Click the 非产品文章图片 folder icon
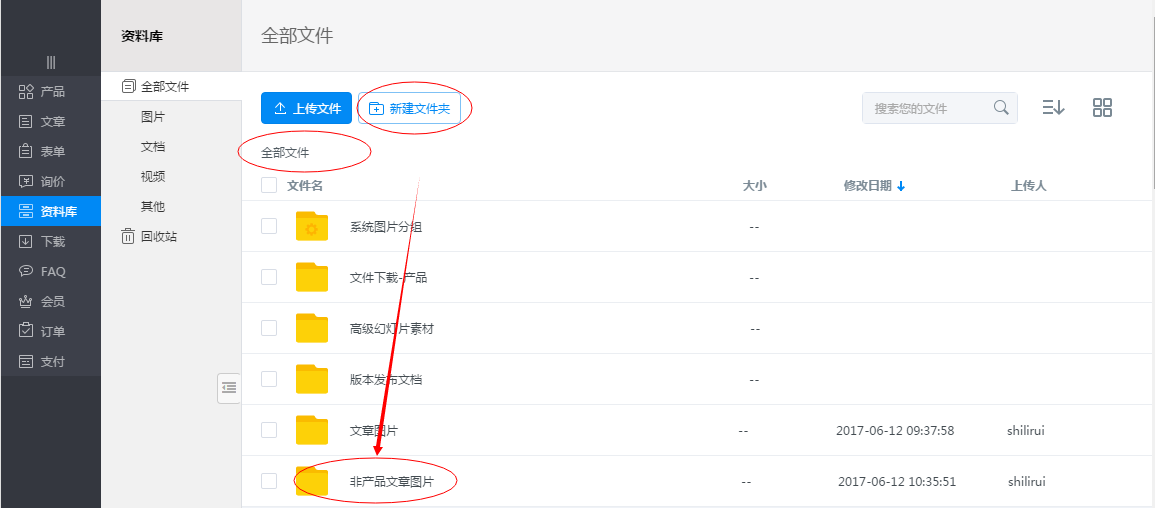Screen dimensions: 1155x508 312,481
